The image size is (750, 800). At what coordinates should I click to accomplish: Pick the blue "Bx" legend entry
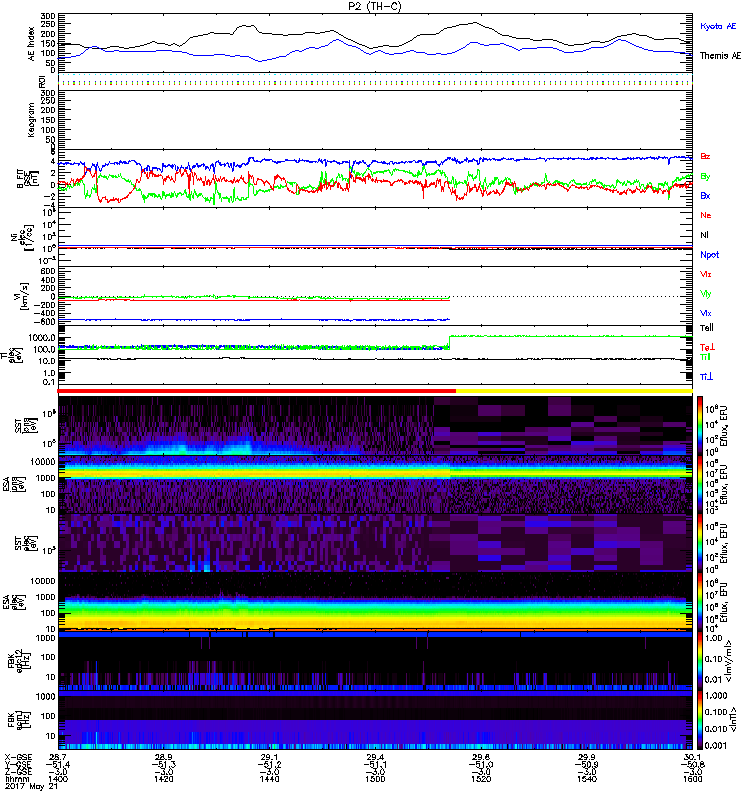pos(705,195)
